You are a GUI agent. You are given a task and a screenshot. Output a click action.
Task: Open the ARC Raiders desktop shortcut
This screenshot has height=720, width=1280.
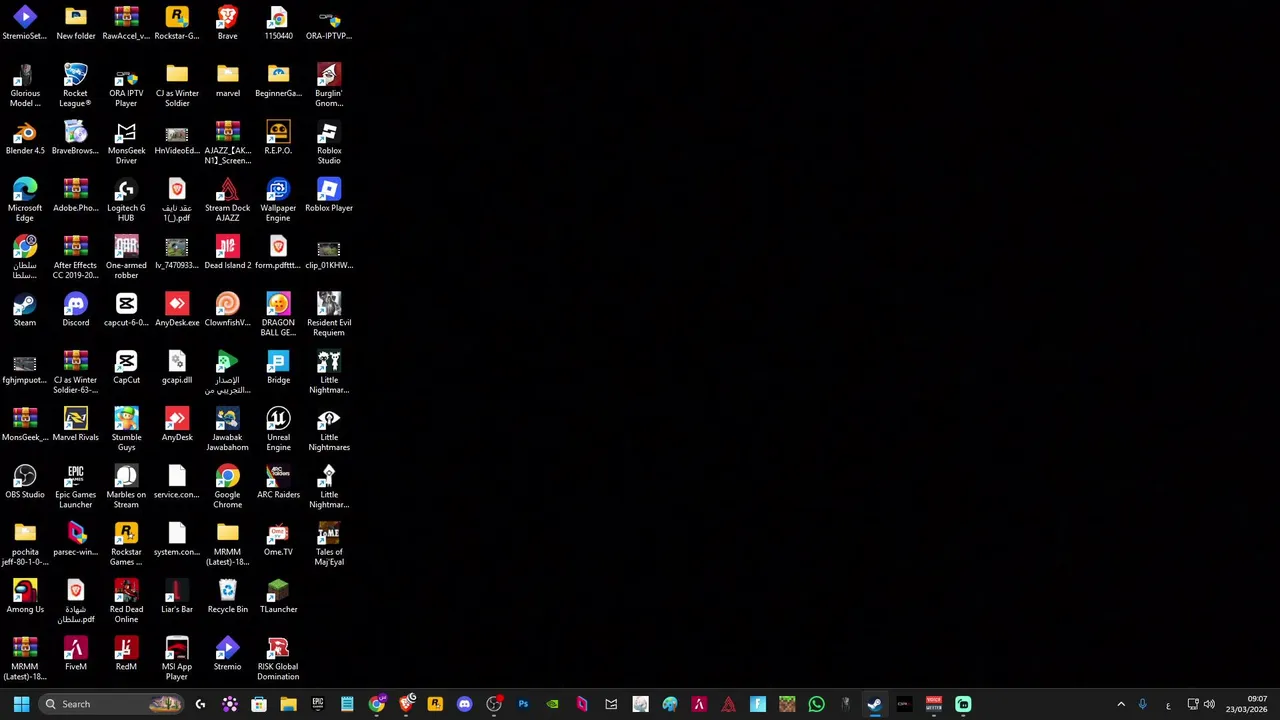[278, 482]
